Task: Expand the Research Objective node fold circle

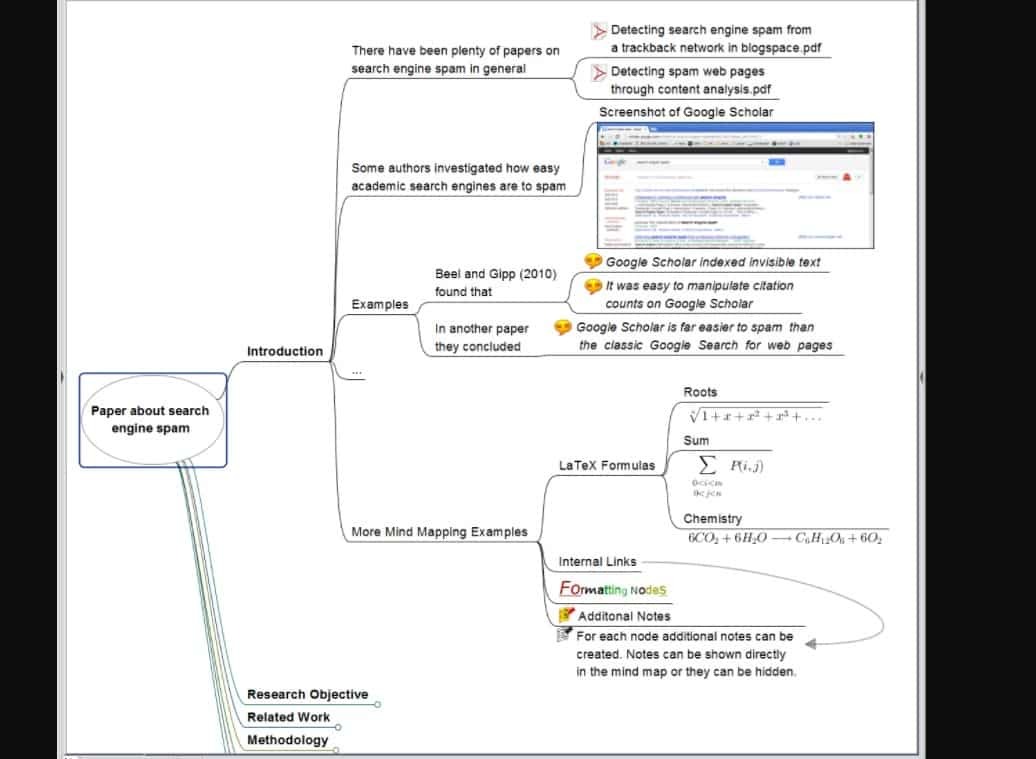Action: pyautogui.click(x=378, y=704)
